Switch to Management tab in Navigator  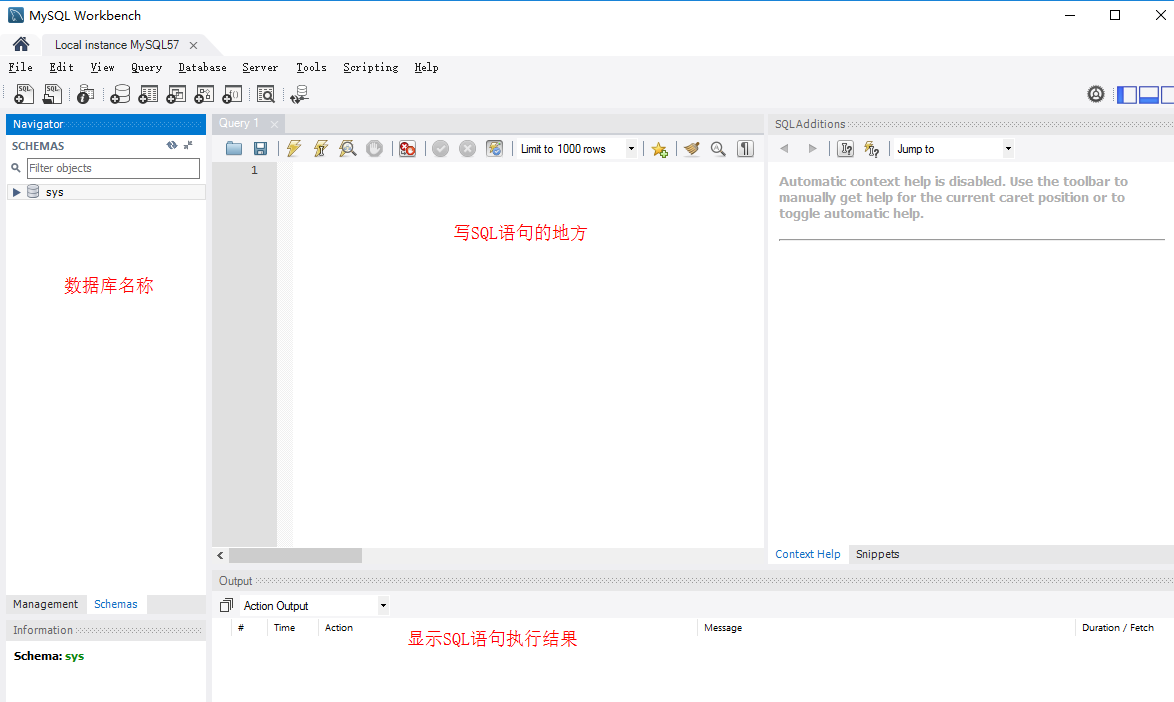46,604
